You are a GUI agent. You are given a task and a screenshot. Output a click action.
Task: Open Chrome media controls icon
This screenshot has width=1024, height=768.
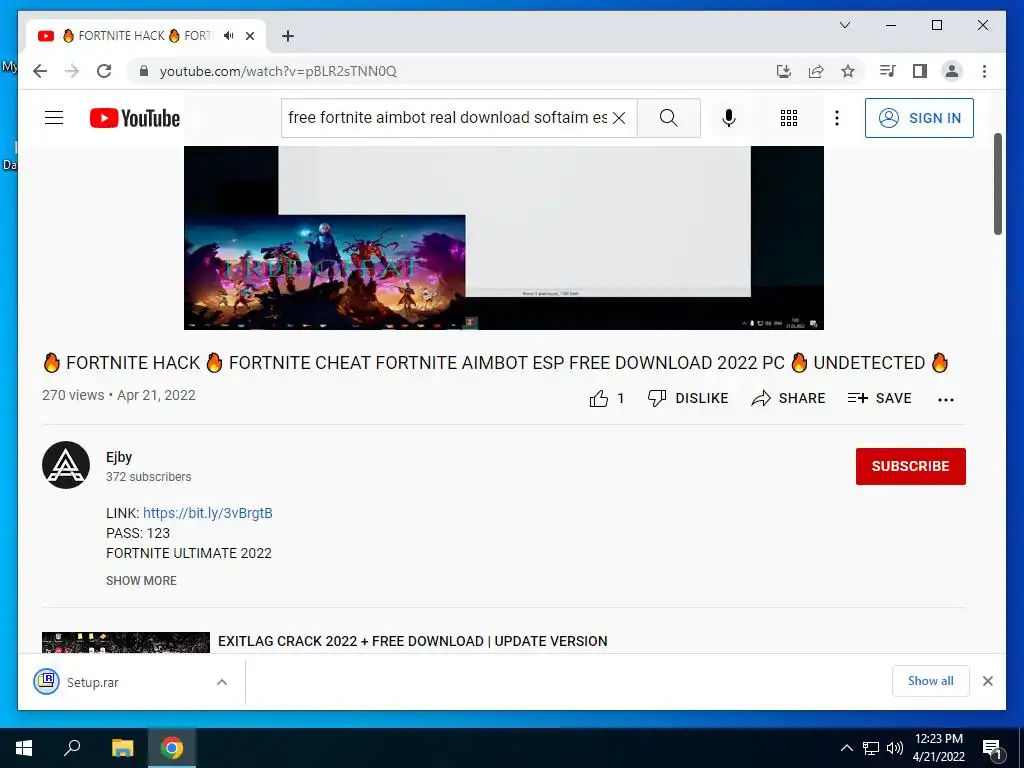coord(887,71)
